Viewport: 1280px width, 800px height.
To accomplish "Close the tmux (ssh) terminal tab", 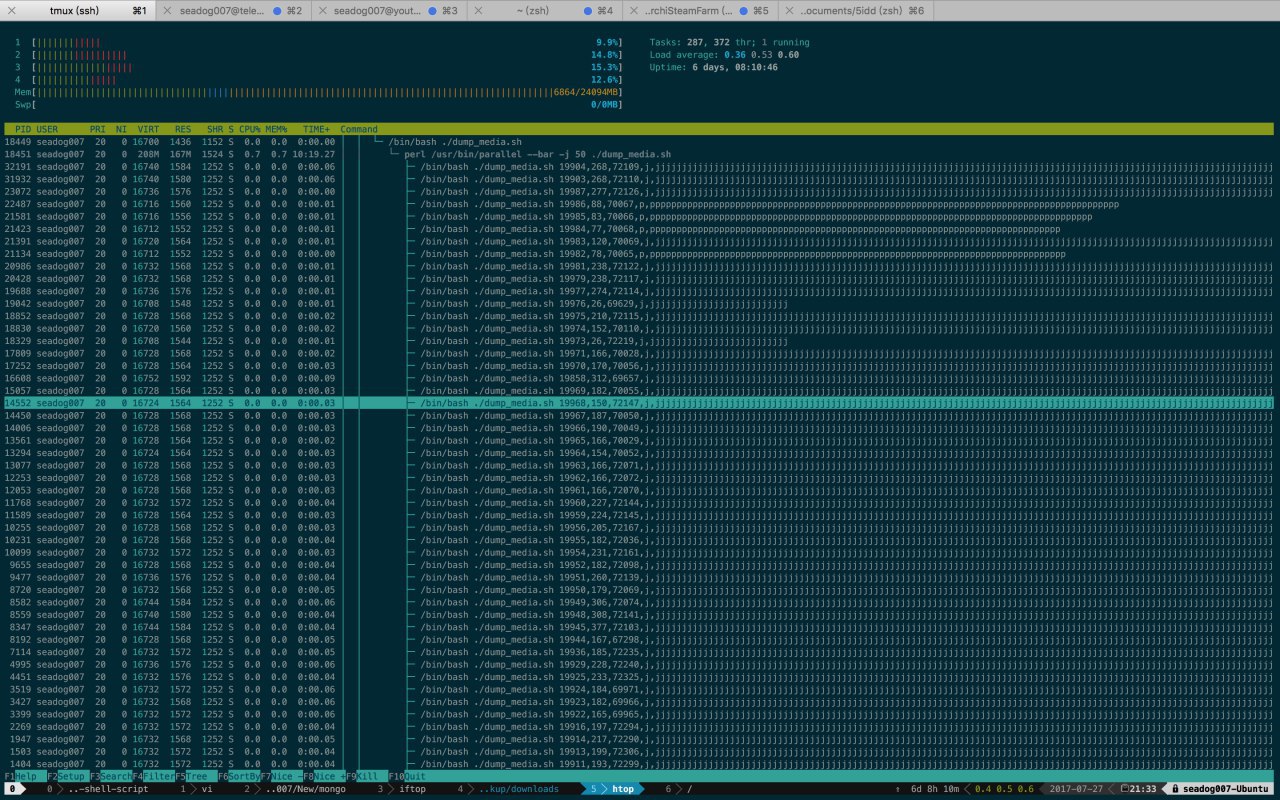I will tap(10, 10).
